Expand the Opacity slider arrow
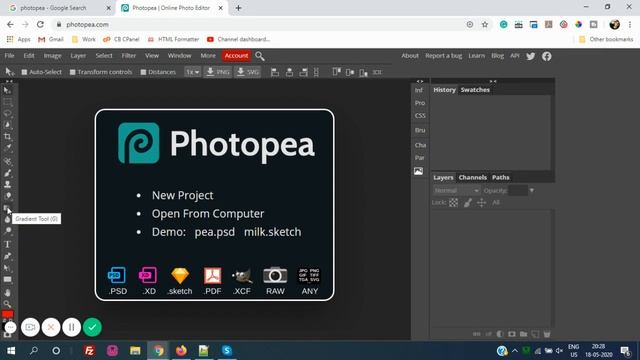The height and width of the screenshot is (360, 640). (x=531, y=191)
